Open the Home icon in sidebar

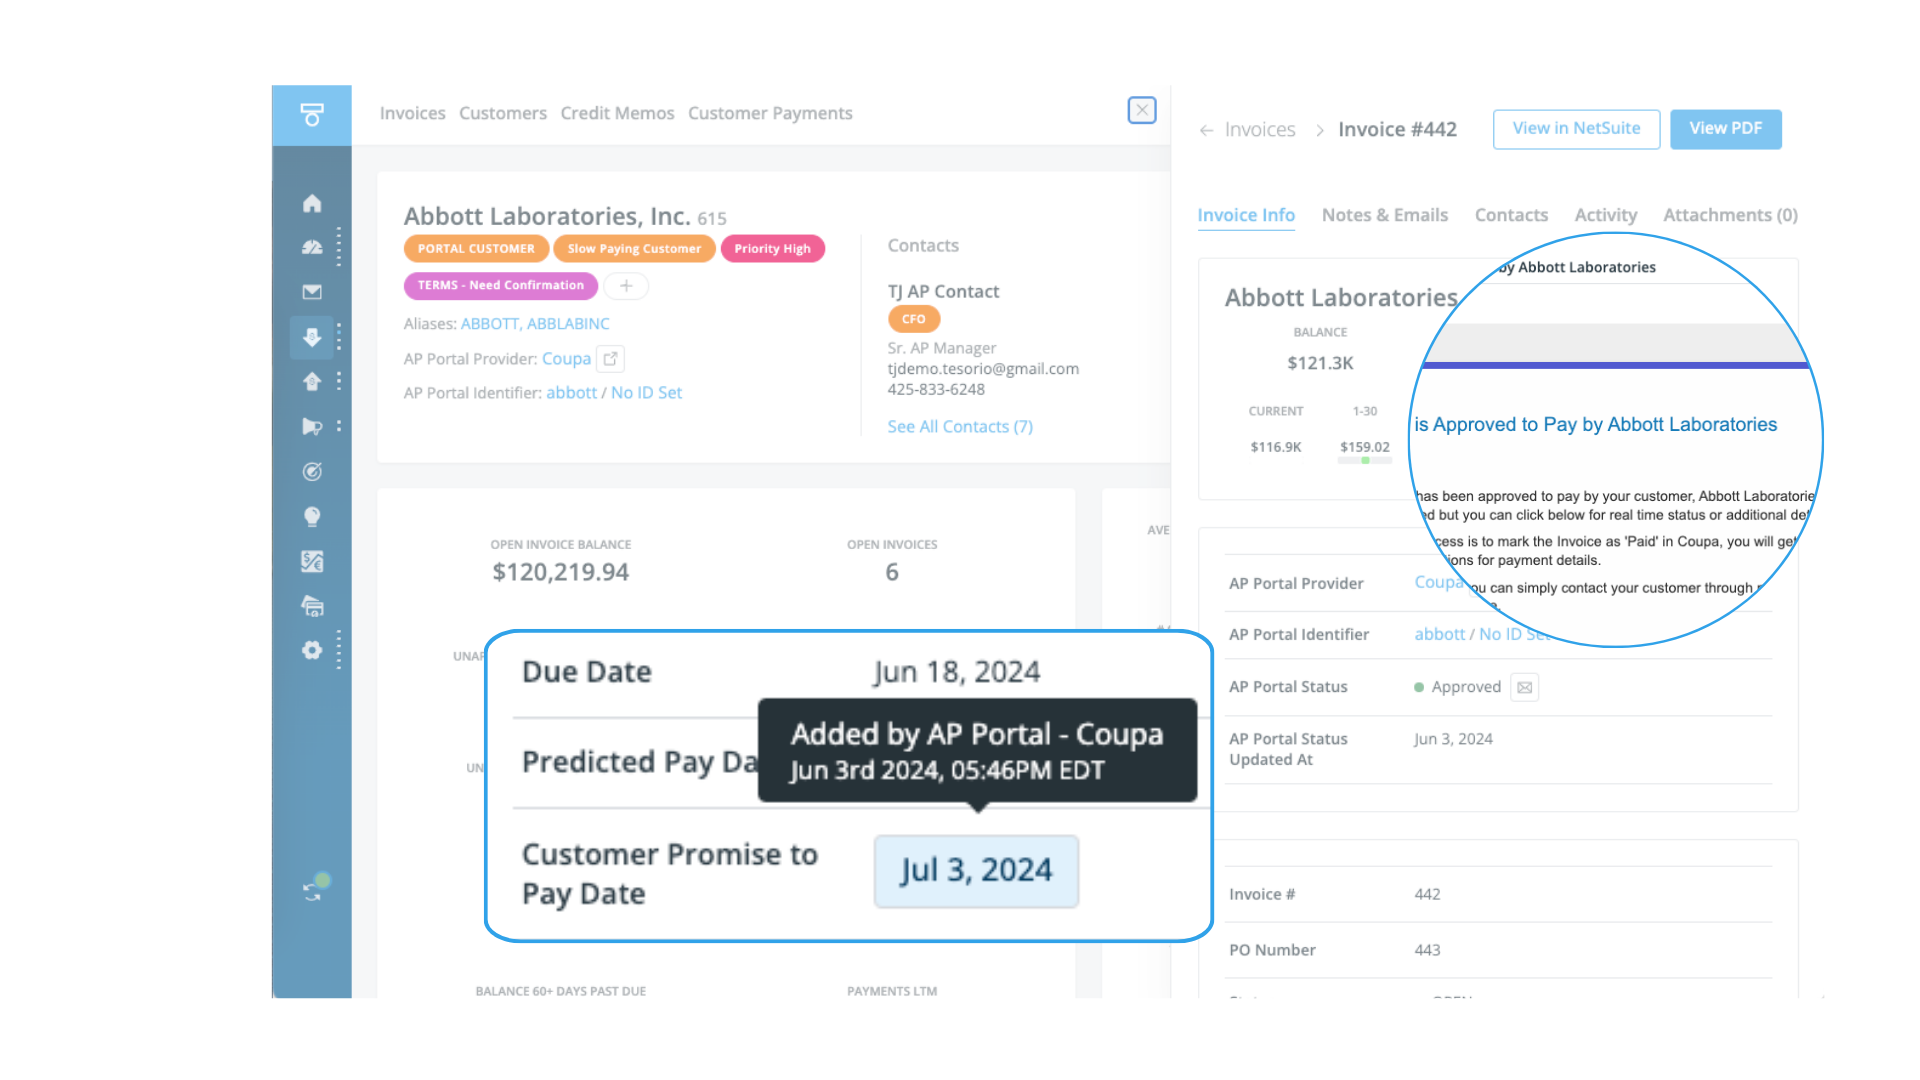[x=312, y=204]
